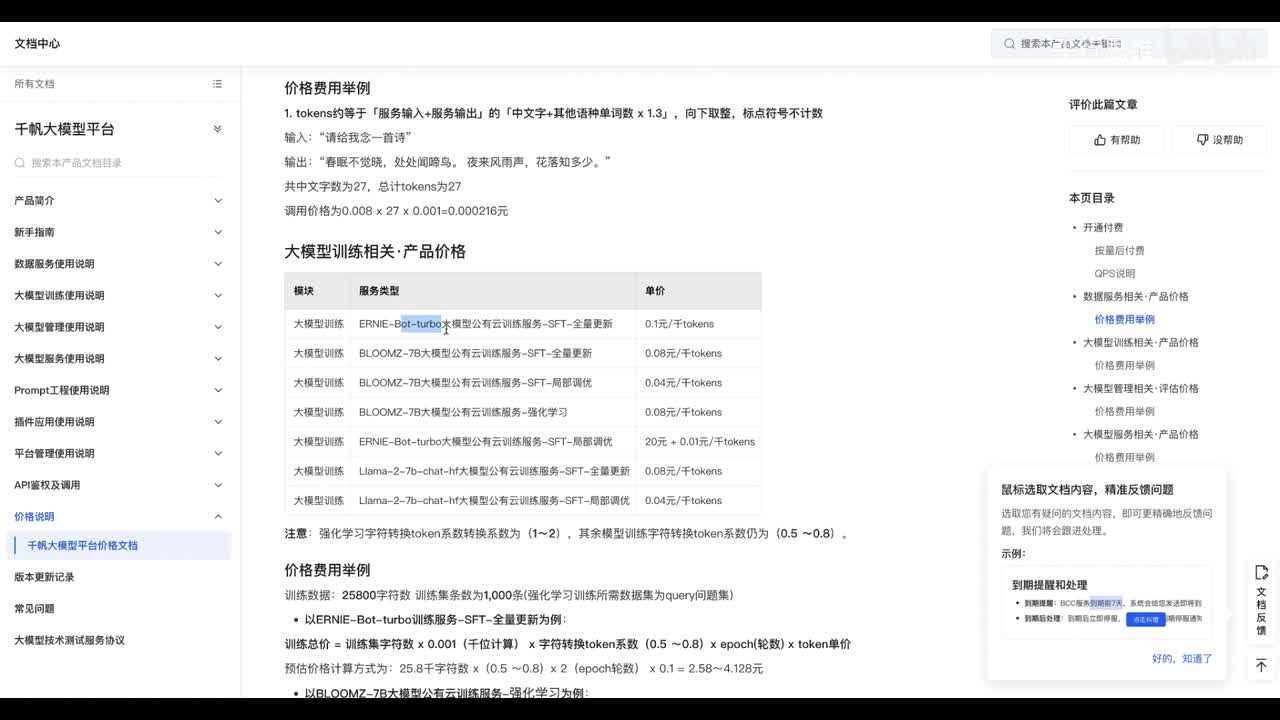1280x720 pixels.
Task: Click the back-to-top arrow icon
Action: coord(1261,666)
